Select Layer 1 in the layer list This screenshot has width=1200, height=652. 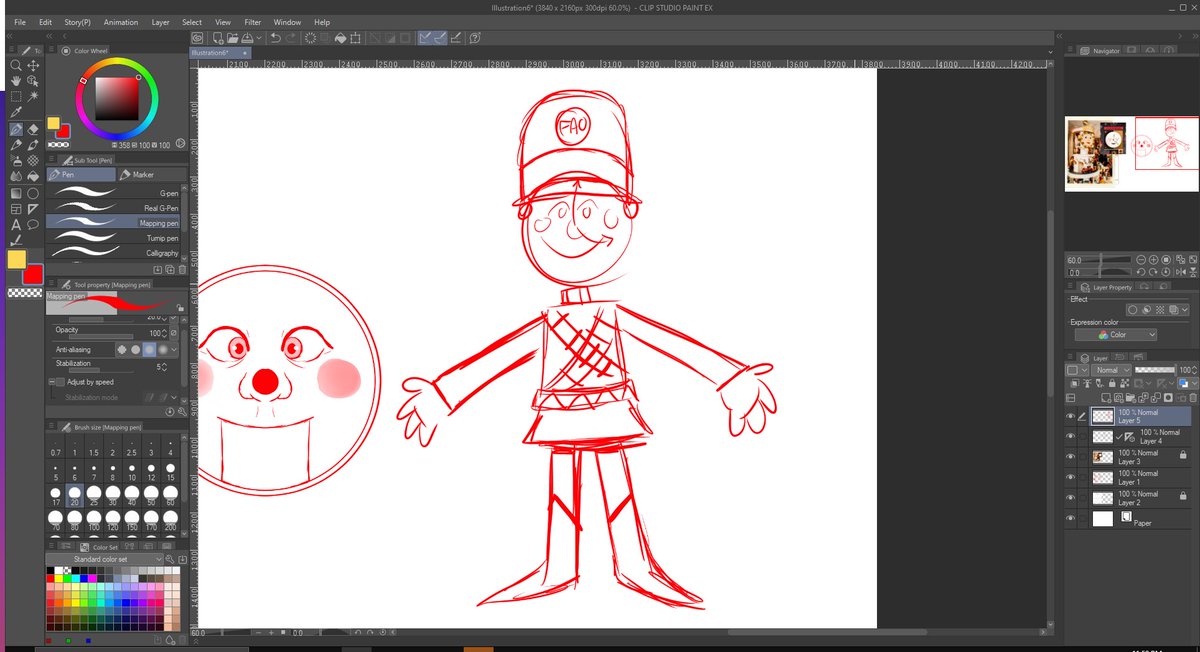click(1139, 477)
